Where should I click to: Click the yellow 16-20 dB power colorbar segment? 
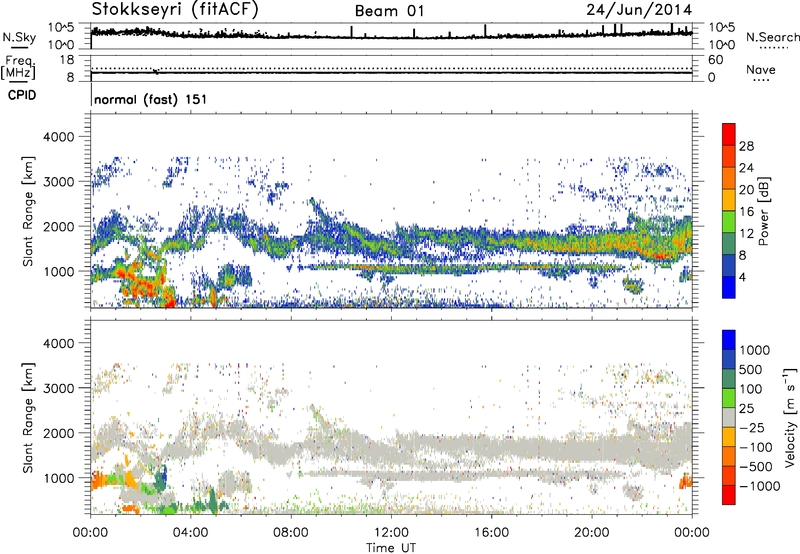(x=729, y=199)
